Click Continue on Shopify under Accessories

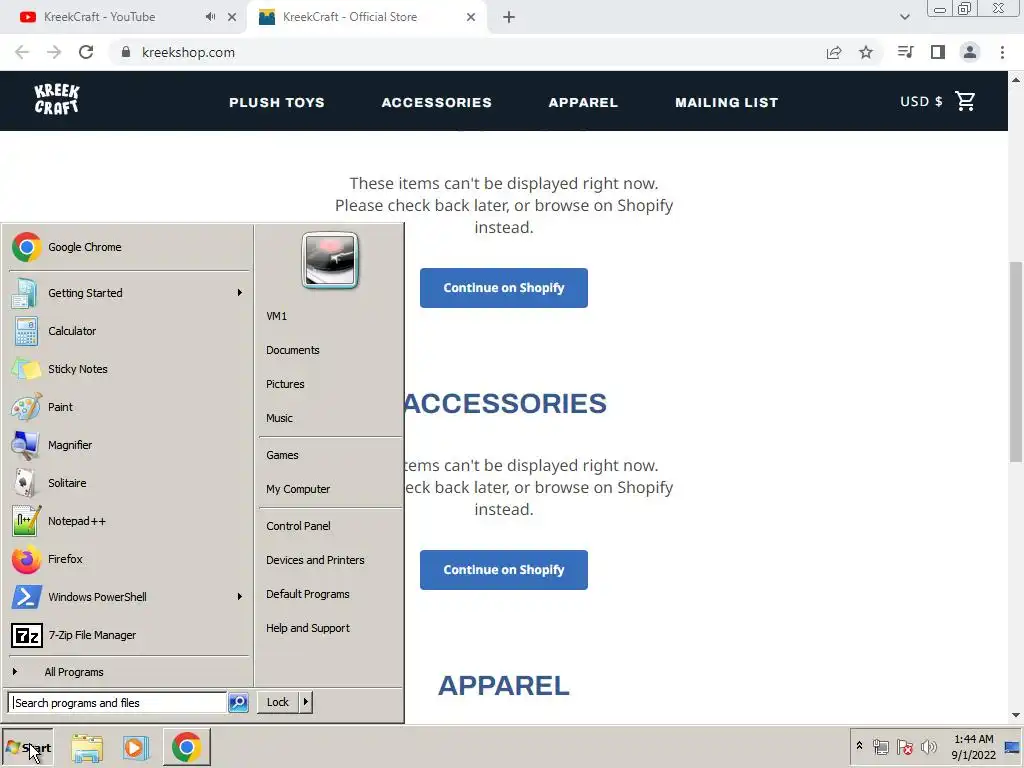click(x=504, y=570)
